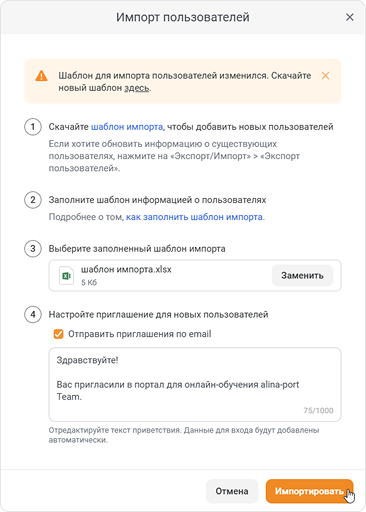The height and width of the screenshot is (512, 366).
Task: Close the Импорт пользователей dialog
Action: coord(349,17)
